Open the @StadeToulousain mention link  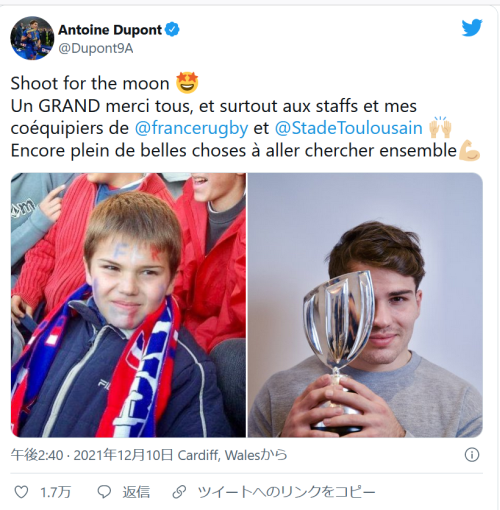[x=349, y=128]
